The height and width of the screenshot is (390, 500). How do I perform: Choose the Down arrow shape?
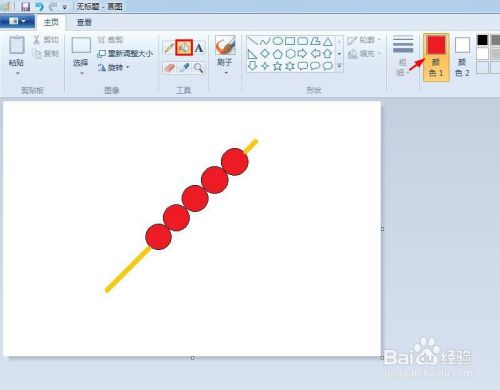pyautogui.click(x=253, y=66)
